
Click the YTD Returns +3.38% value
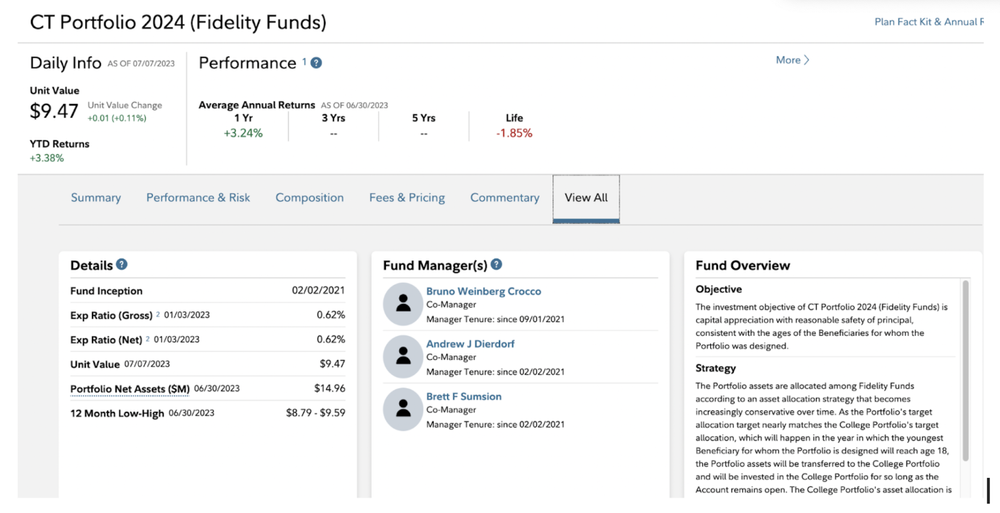point(47,158)
